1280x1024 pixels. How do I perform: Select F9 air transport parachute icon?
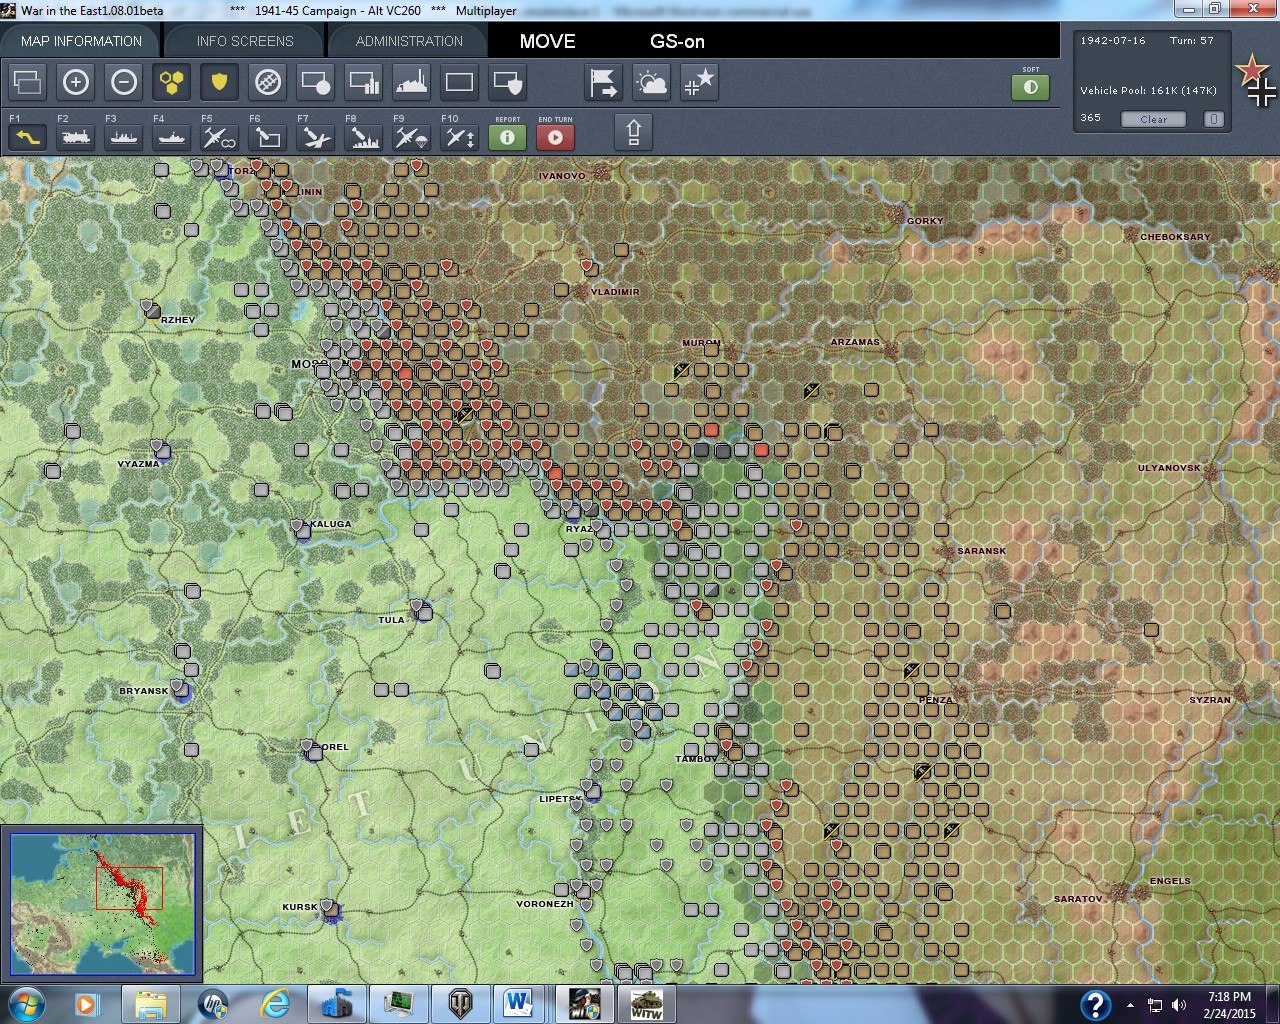click(x=412, y=136)
